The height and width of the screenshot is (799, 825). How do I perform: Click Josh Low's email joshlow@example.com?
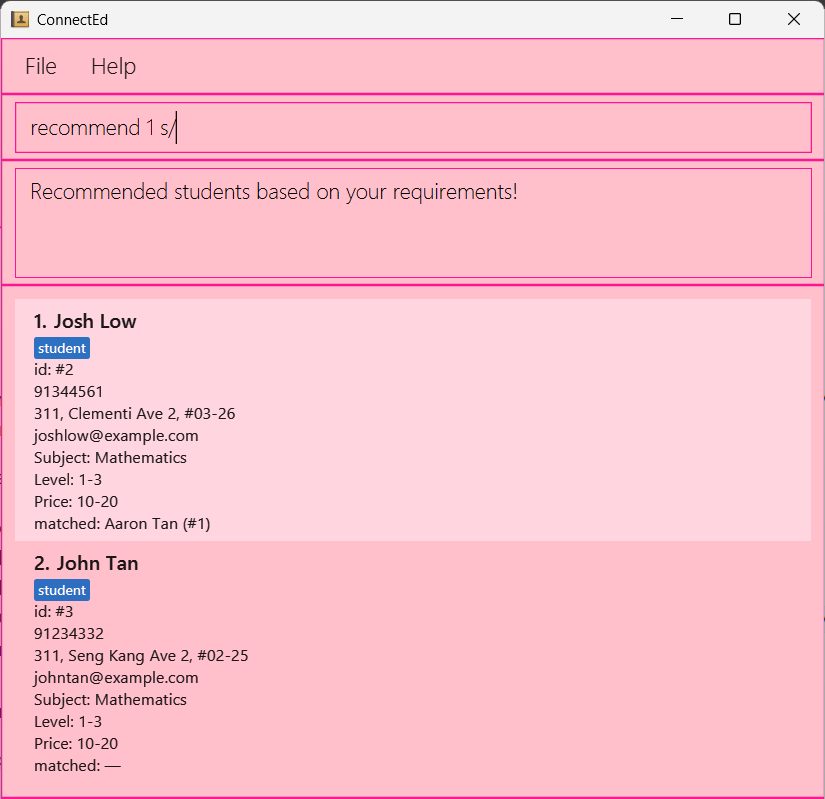click(116, 435)
